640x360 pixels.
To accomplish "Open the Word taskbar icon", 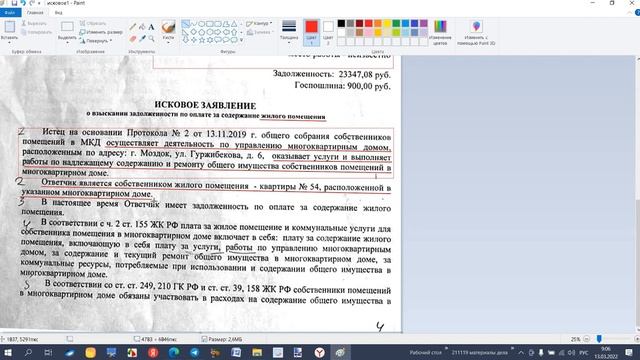I will (236, 352).
